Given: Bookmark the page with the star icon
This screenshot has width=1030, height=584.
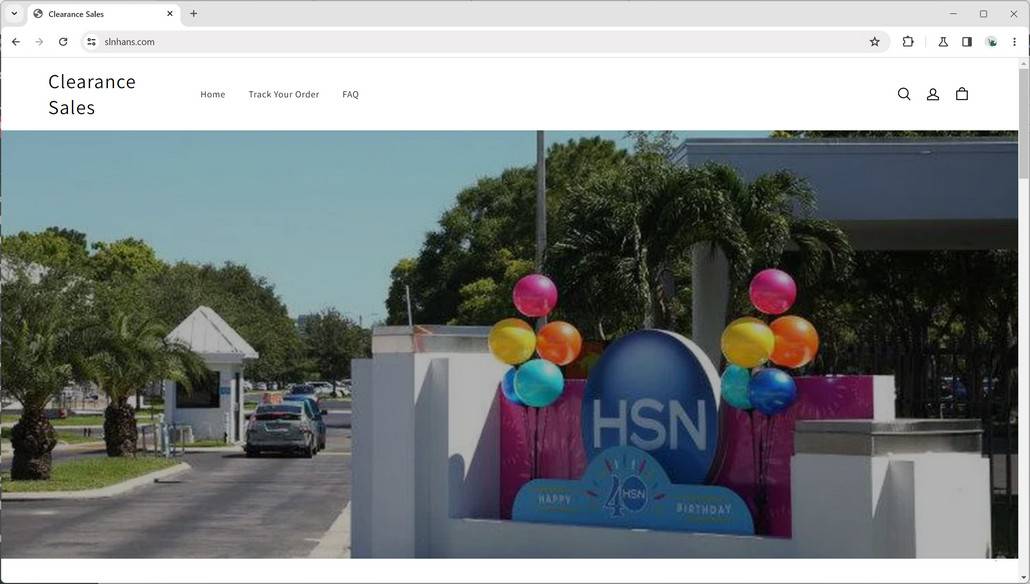Looking at the screenshot, I should click(x=874, y=41).
